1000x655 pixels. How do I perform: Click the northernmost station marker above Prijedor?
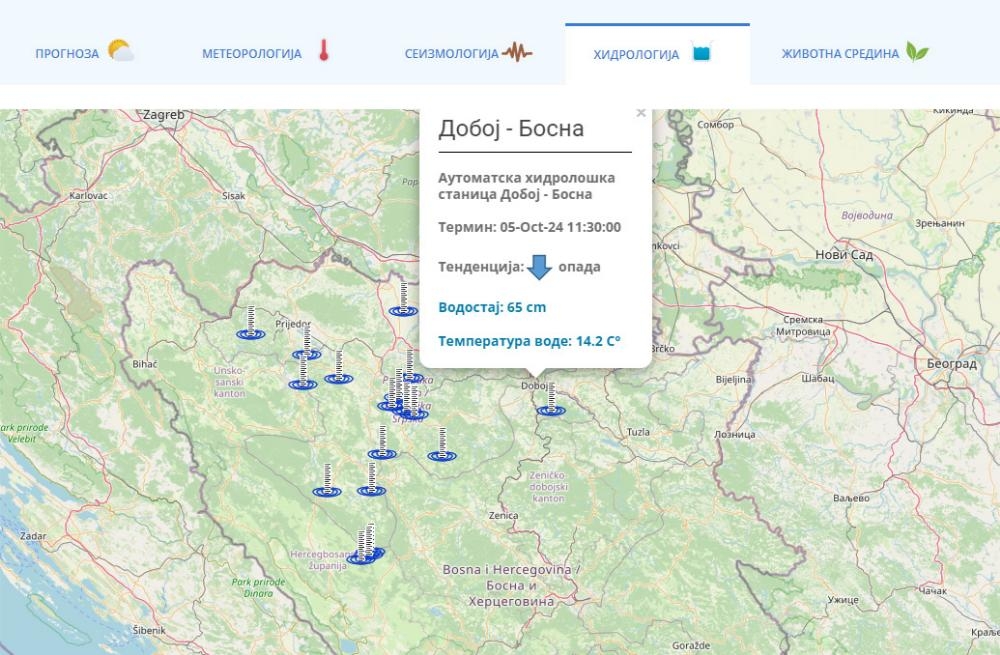(402, 310)
